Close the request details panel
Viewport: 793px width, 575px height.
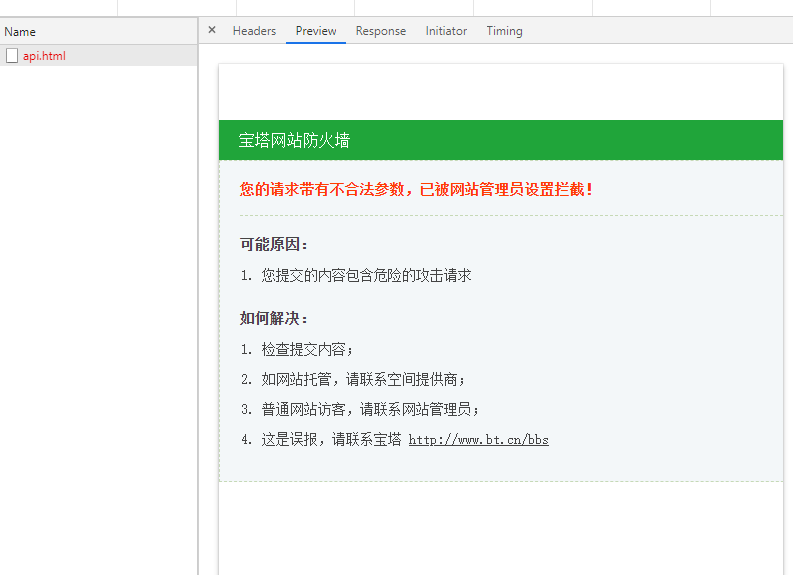point(212,30)
